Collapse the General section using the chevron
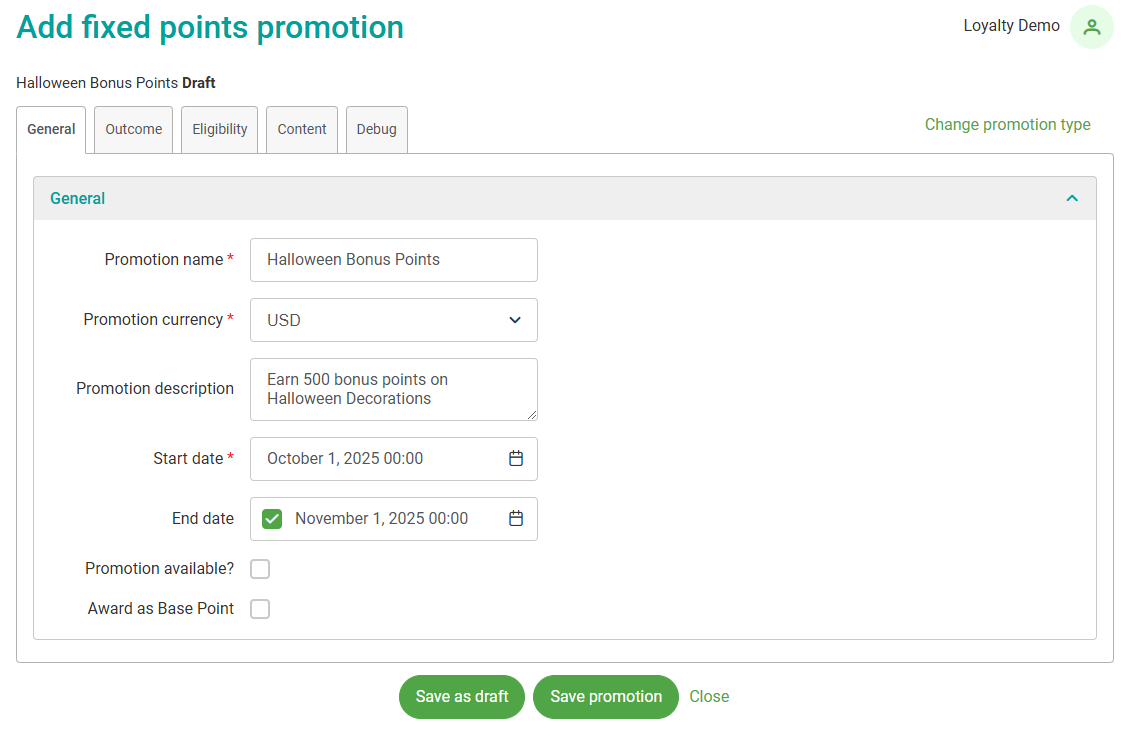Image resolution: width=1124 pixels, height=731 pixels. [x=1072, y=198]
